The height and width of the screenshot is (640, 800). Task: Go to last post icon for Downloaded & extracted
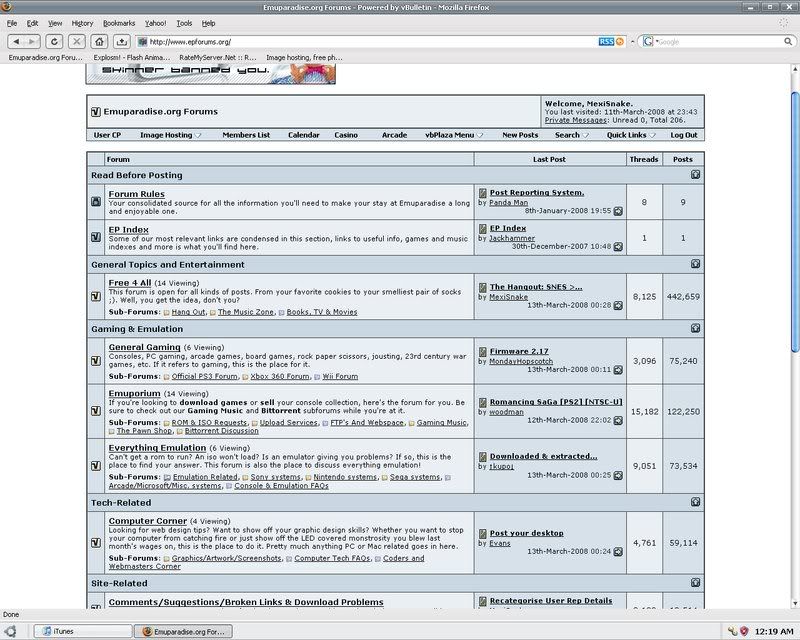coord(618,475)
